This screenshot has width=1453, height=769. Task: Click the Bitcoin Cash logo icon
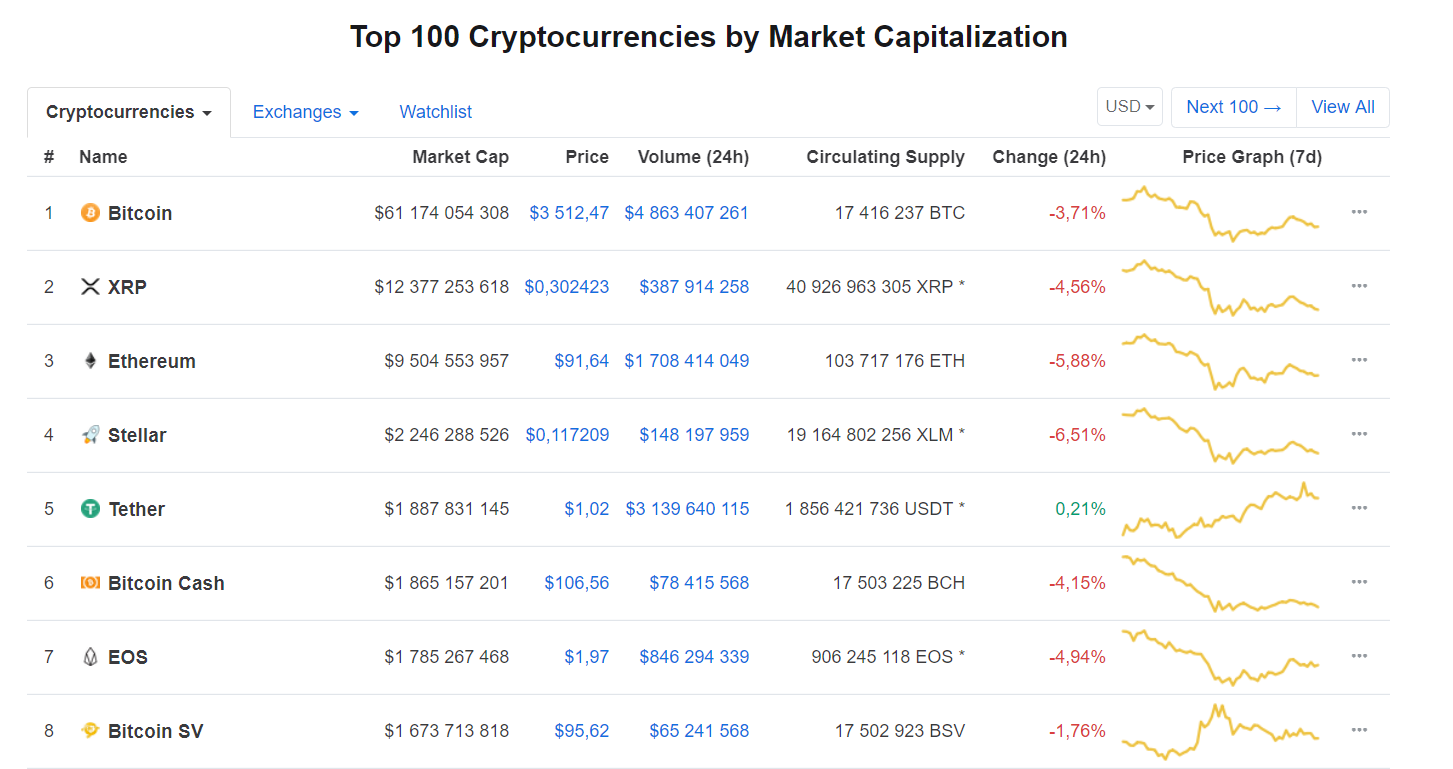90,583
